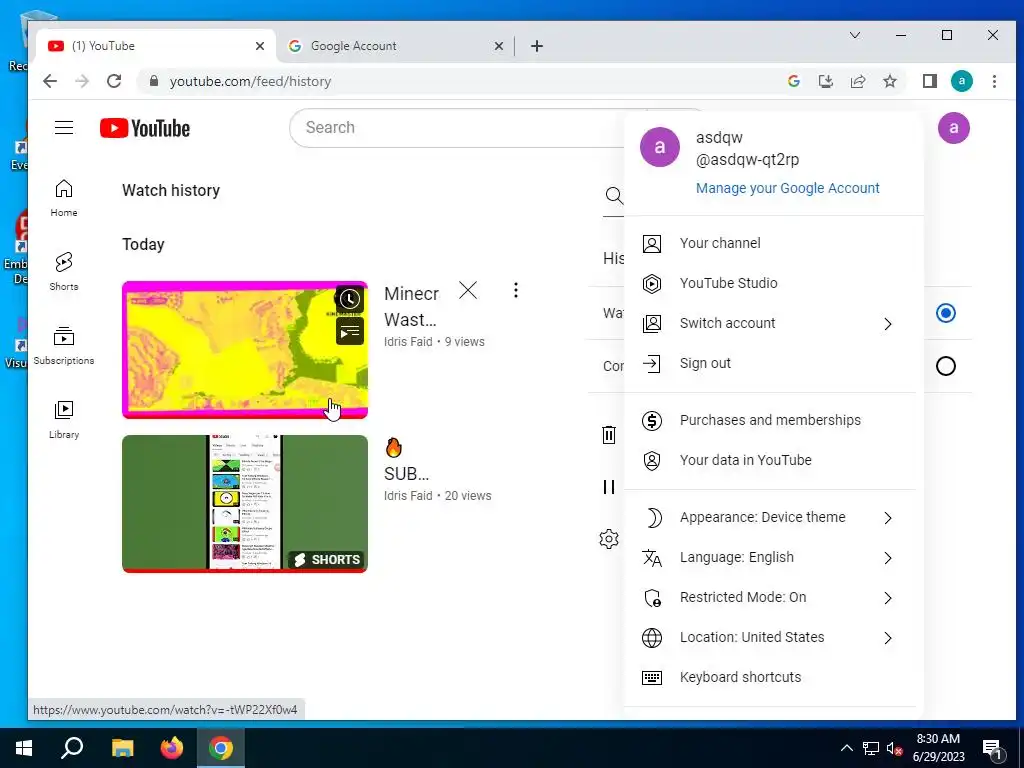Click the site lock icon in address bar
Screen dimensions: 1024x768
tap(153, 81)
